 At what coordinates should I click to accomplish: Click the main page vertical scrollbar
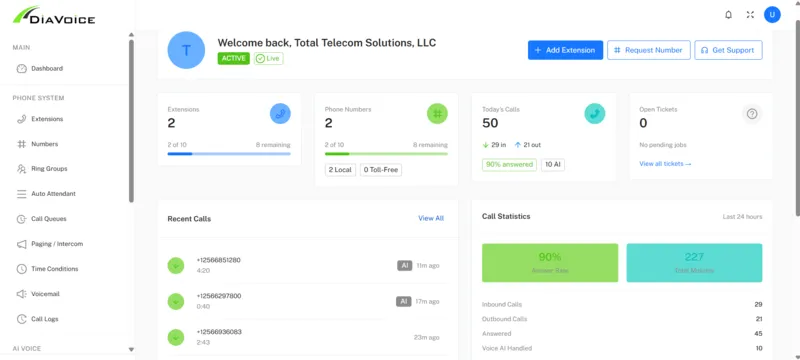point(797,117)
